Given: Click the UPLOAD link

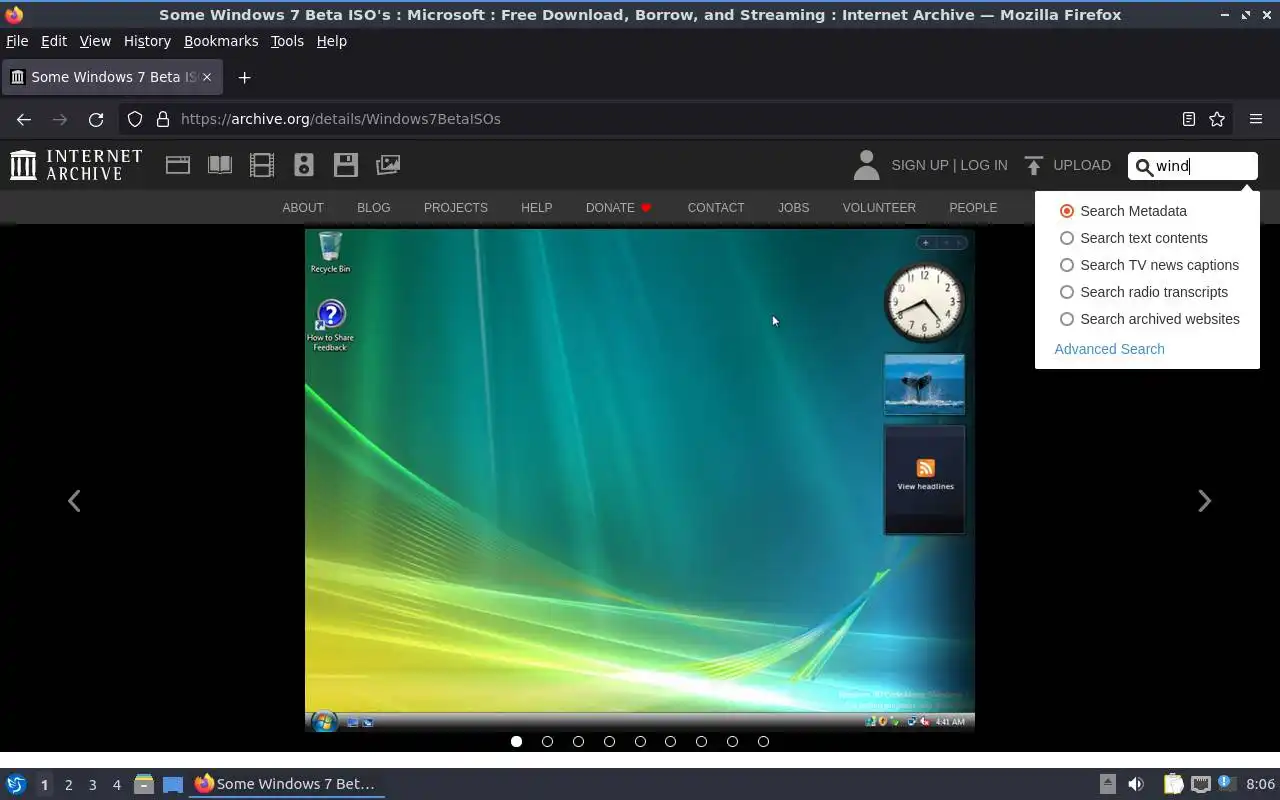Looking at the screenshot, I should coord(1082,165).
